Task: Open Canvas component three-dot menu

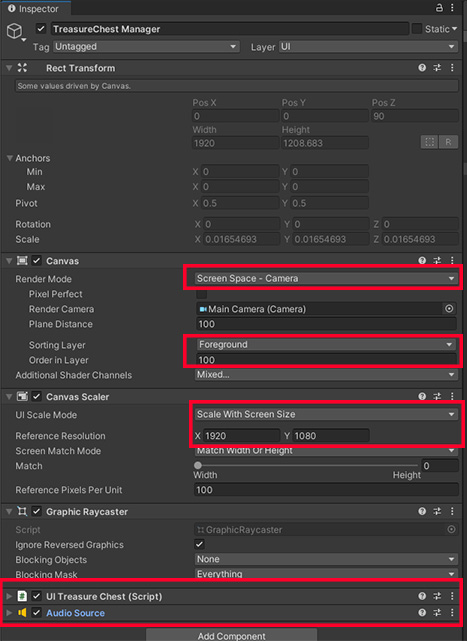Action: (452, 260)
